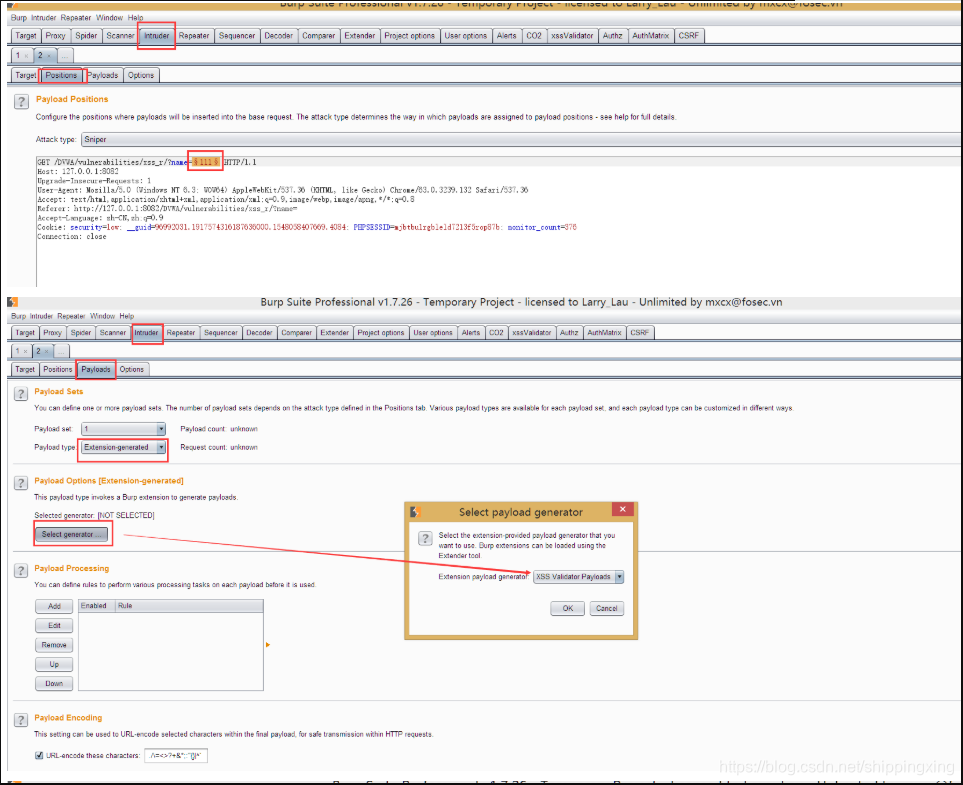Open the Payload set dropdown
This screenshot has width=963, height=785.
click(x=123, y=429)
